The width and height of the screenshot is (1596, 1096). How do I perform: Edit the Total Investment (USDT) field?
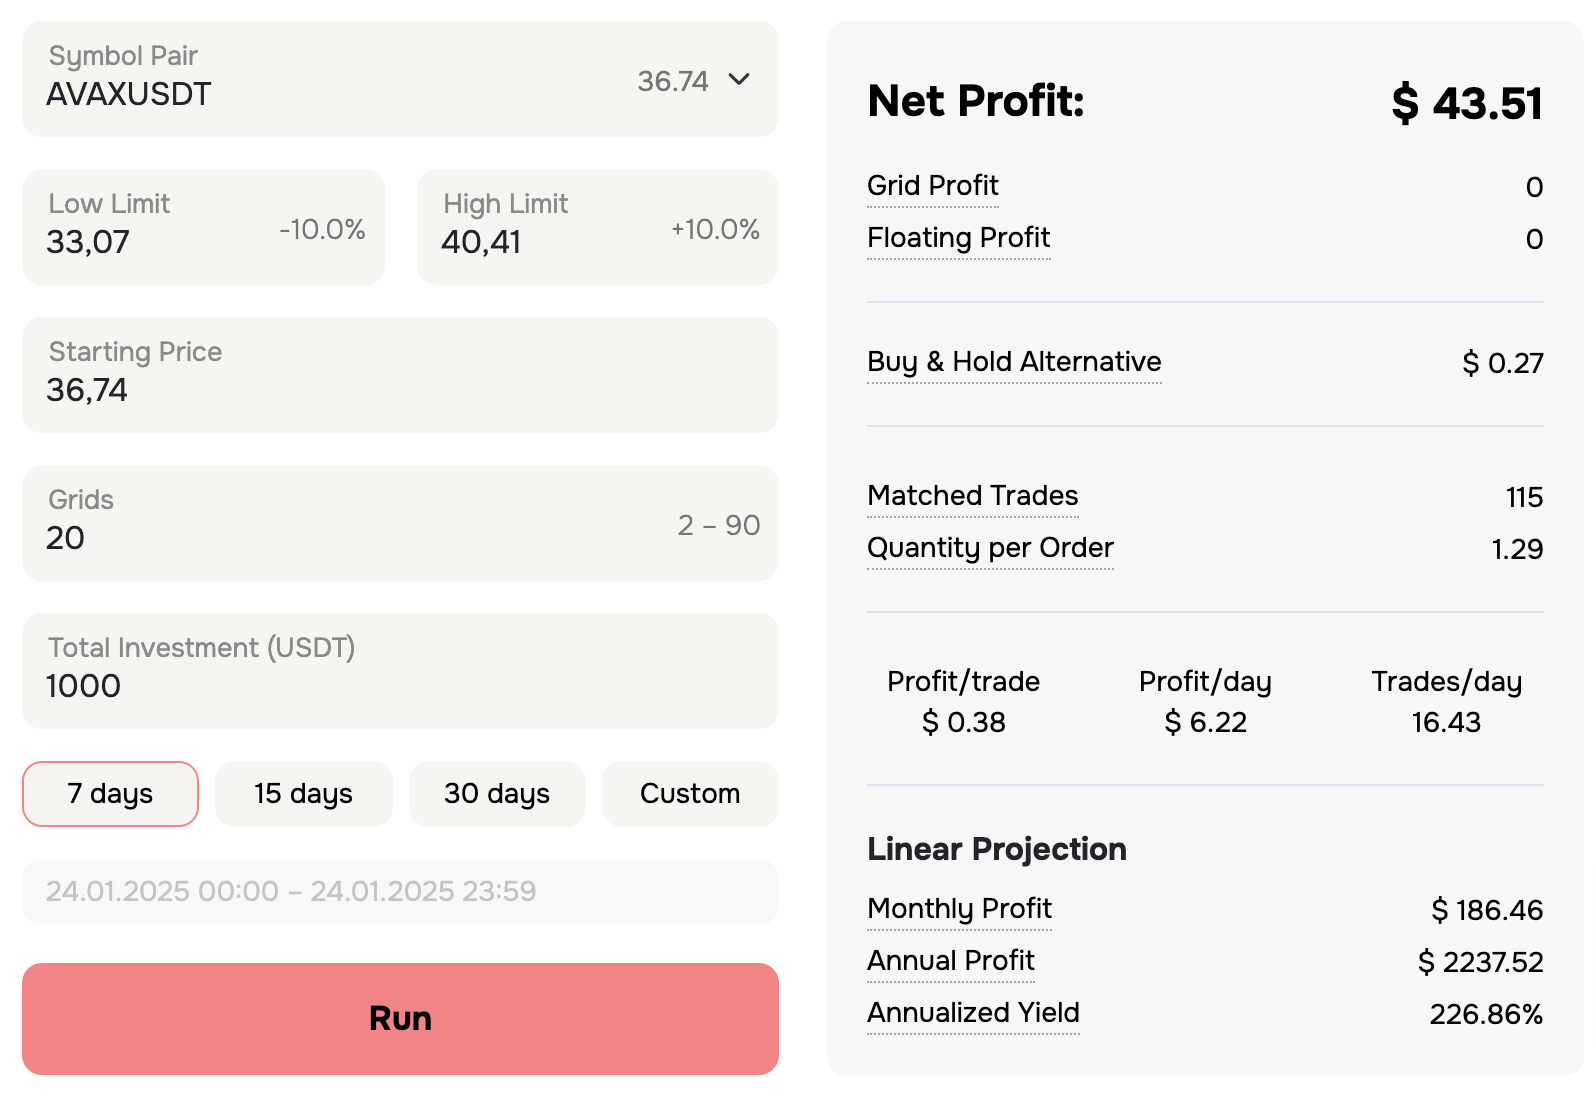(400, 672)
